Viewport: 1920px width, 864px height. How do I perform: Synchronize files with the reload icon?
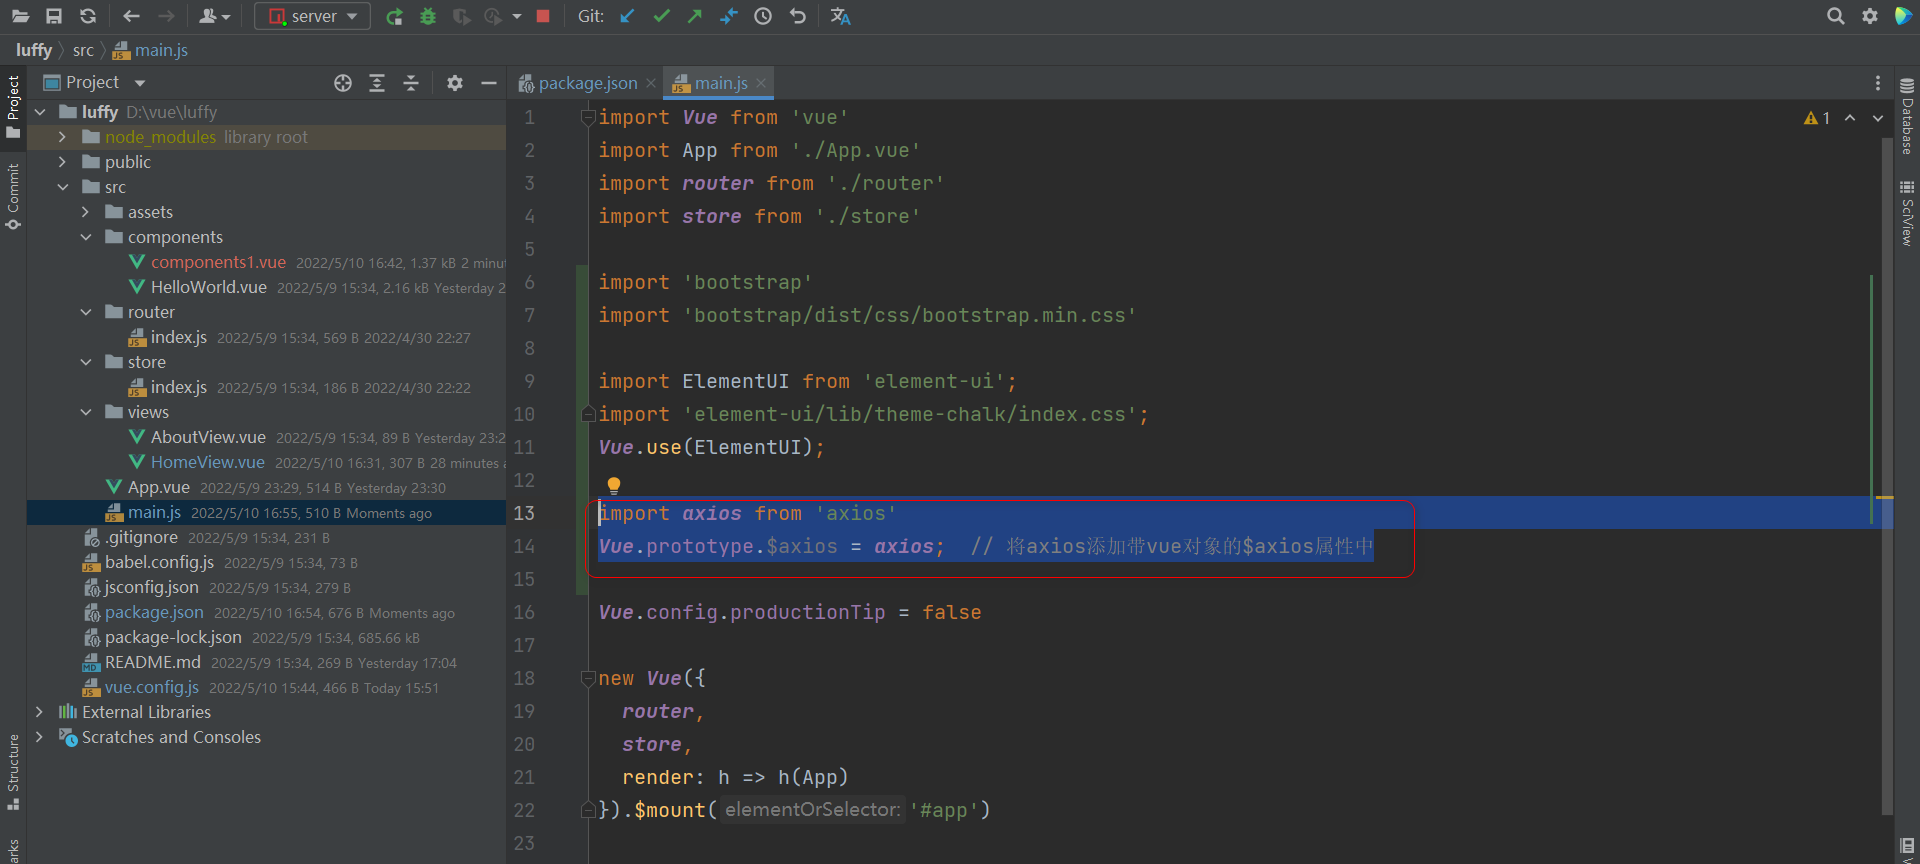88,16
